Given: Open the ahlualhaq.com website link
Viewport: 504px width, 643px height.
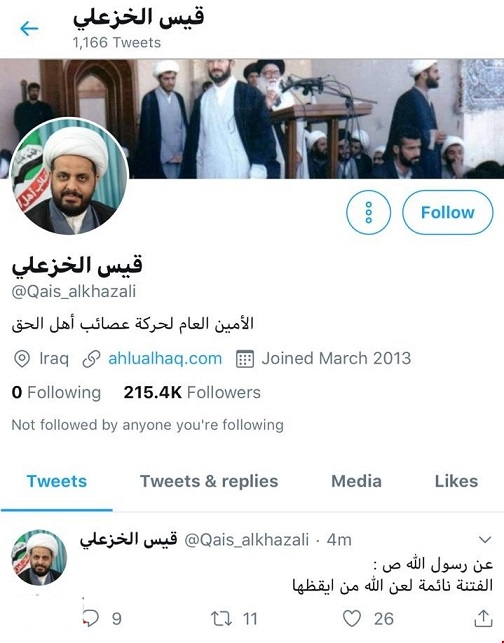Looking at the screenshot, I should [165, 358].
